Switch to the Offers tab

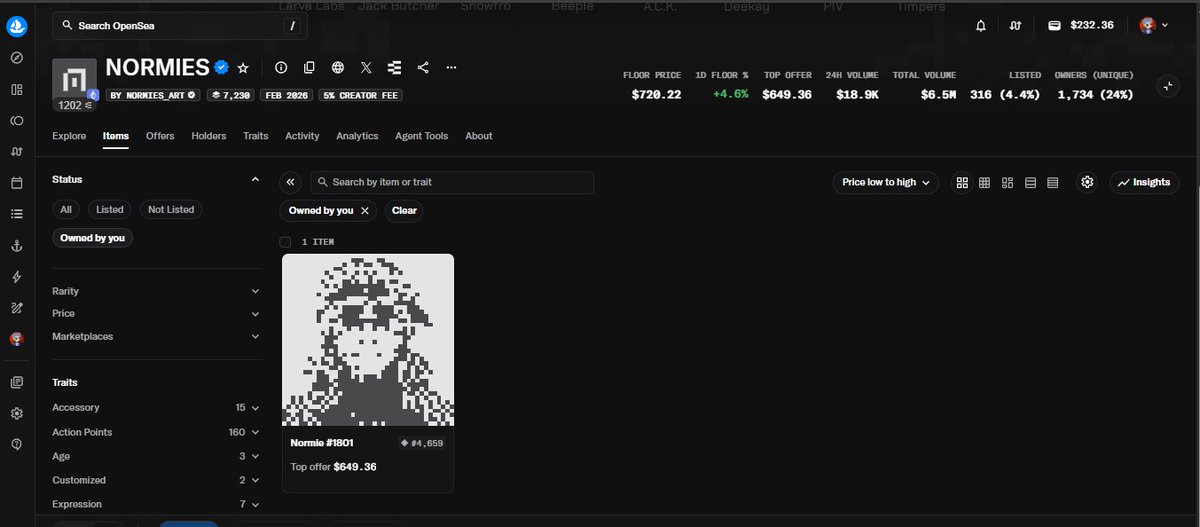[x=160, y=136]
